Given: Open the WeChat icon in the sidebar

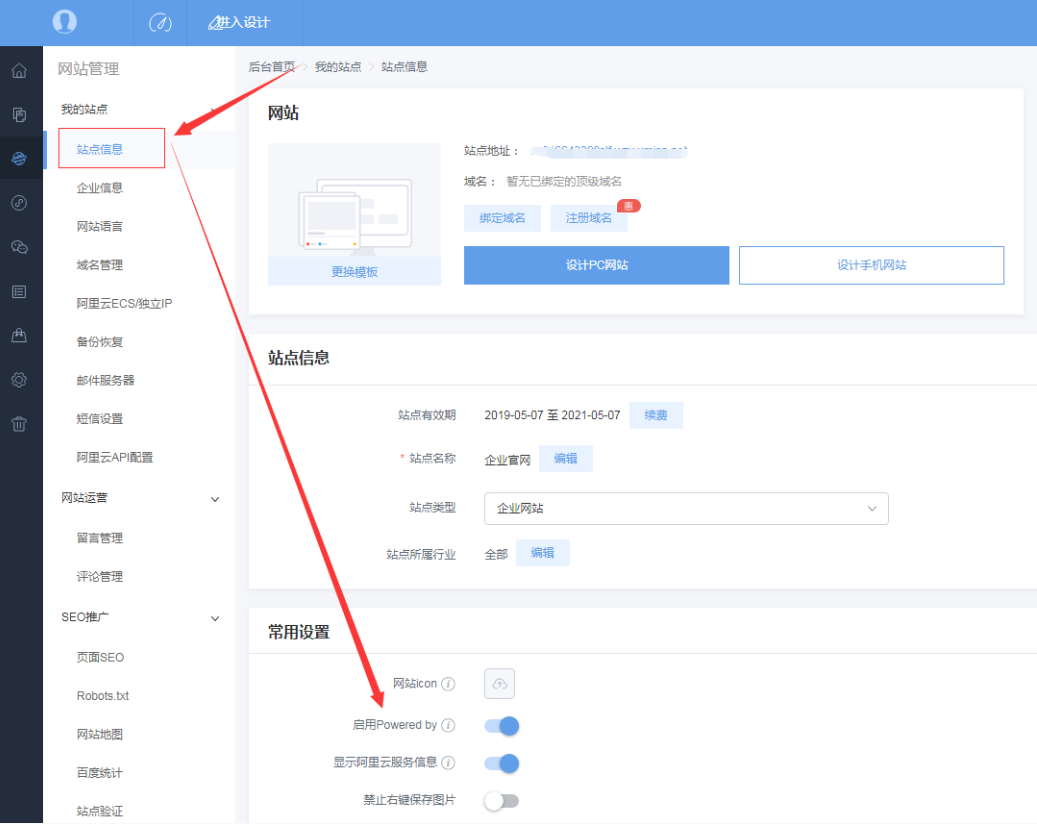Looking at the screenshot, I should (19, 247).
